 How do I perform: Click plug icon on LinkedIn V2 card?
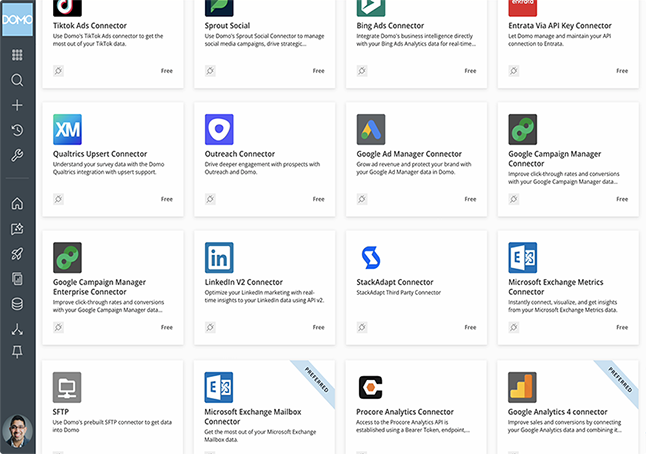[210, 327]
